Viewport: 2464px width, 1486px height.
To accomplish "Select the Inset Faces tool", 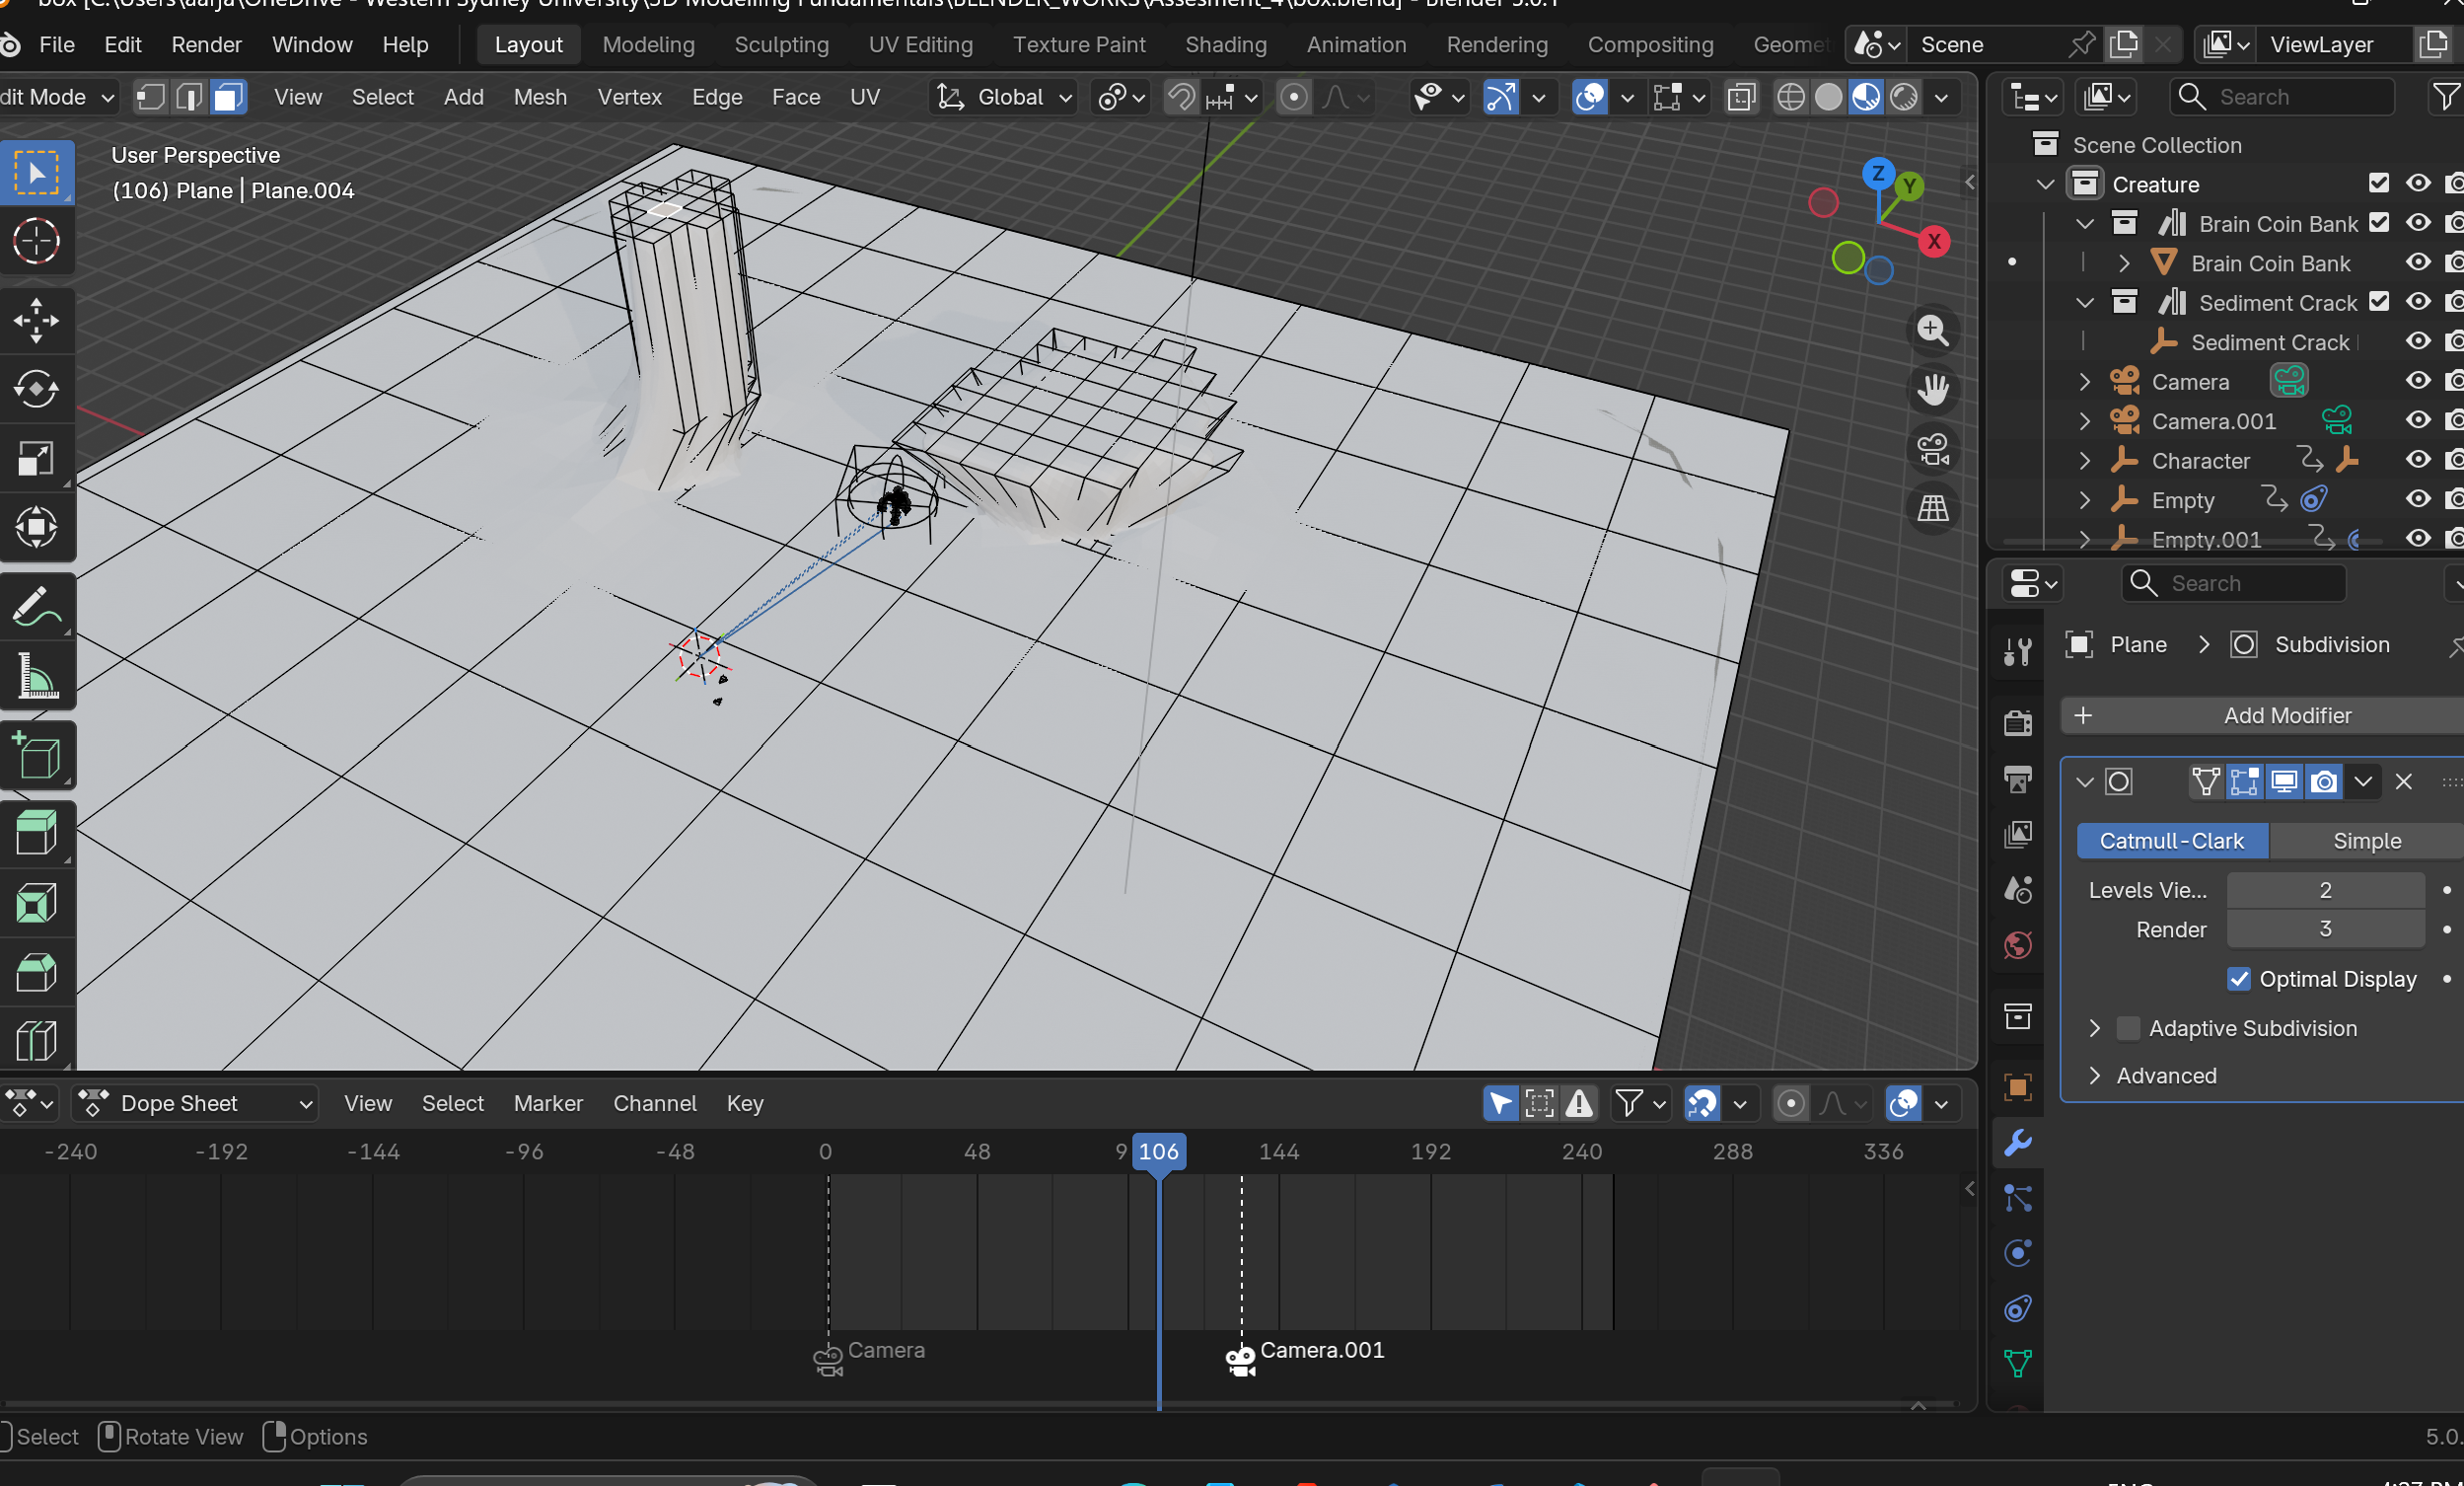I will pyautogui.click(x=37, y=904).
